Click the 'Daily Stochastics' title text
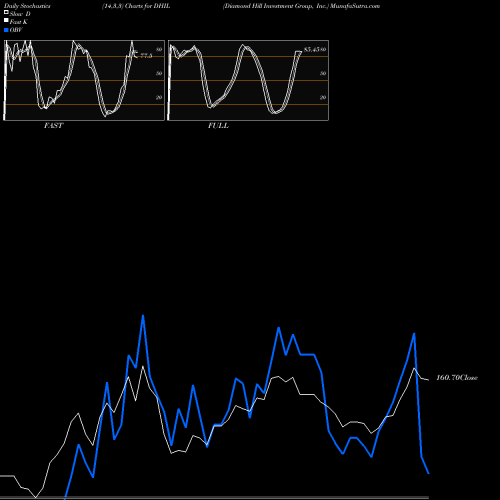This screenshot has width=500, height=500. (x=27, y=6)
